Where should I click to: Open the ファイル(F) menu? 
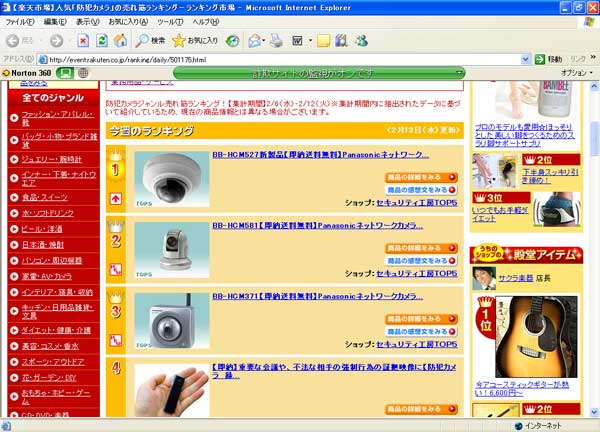(x=20, y=22)
